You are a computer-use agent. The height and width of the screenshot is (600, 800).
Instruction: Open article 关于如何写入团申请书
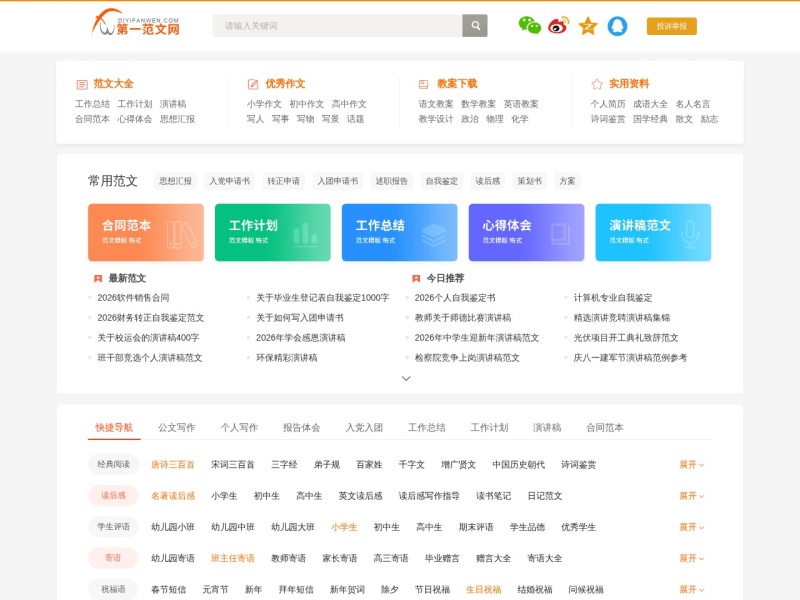tap(300, 318)
